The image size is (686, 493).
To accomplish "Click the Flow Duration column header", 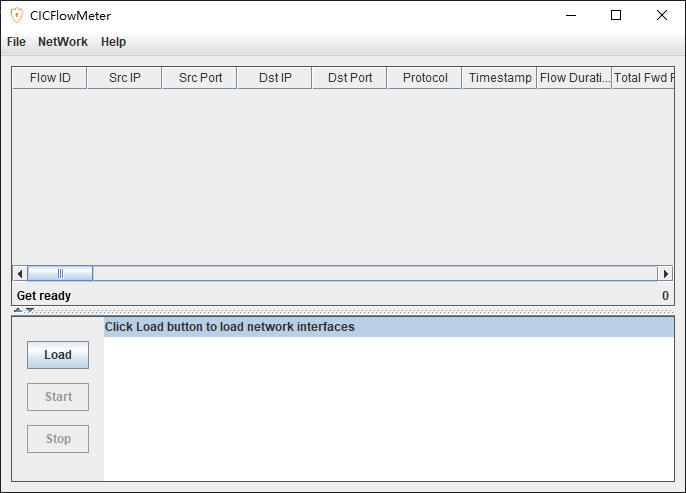I will 574,78.
